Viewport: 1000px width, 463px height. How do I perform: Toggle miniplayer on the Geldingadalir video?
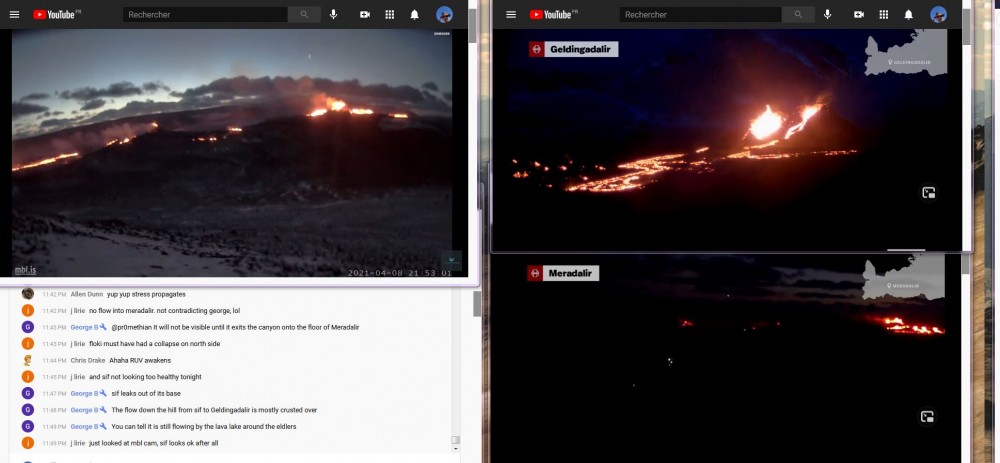pos(928,193)
